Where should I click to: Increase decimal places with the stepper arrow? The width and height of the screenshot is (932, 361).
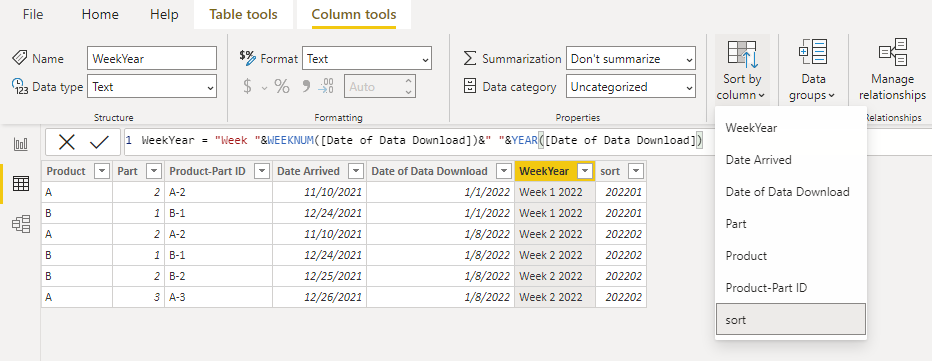pyautogui.click(x=408, y=81)
